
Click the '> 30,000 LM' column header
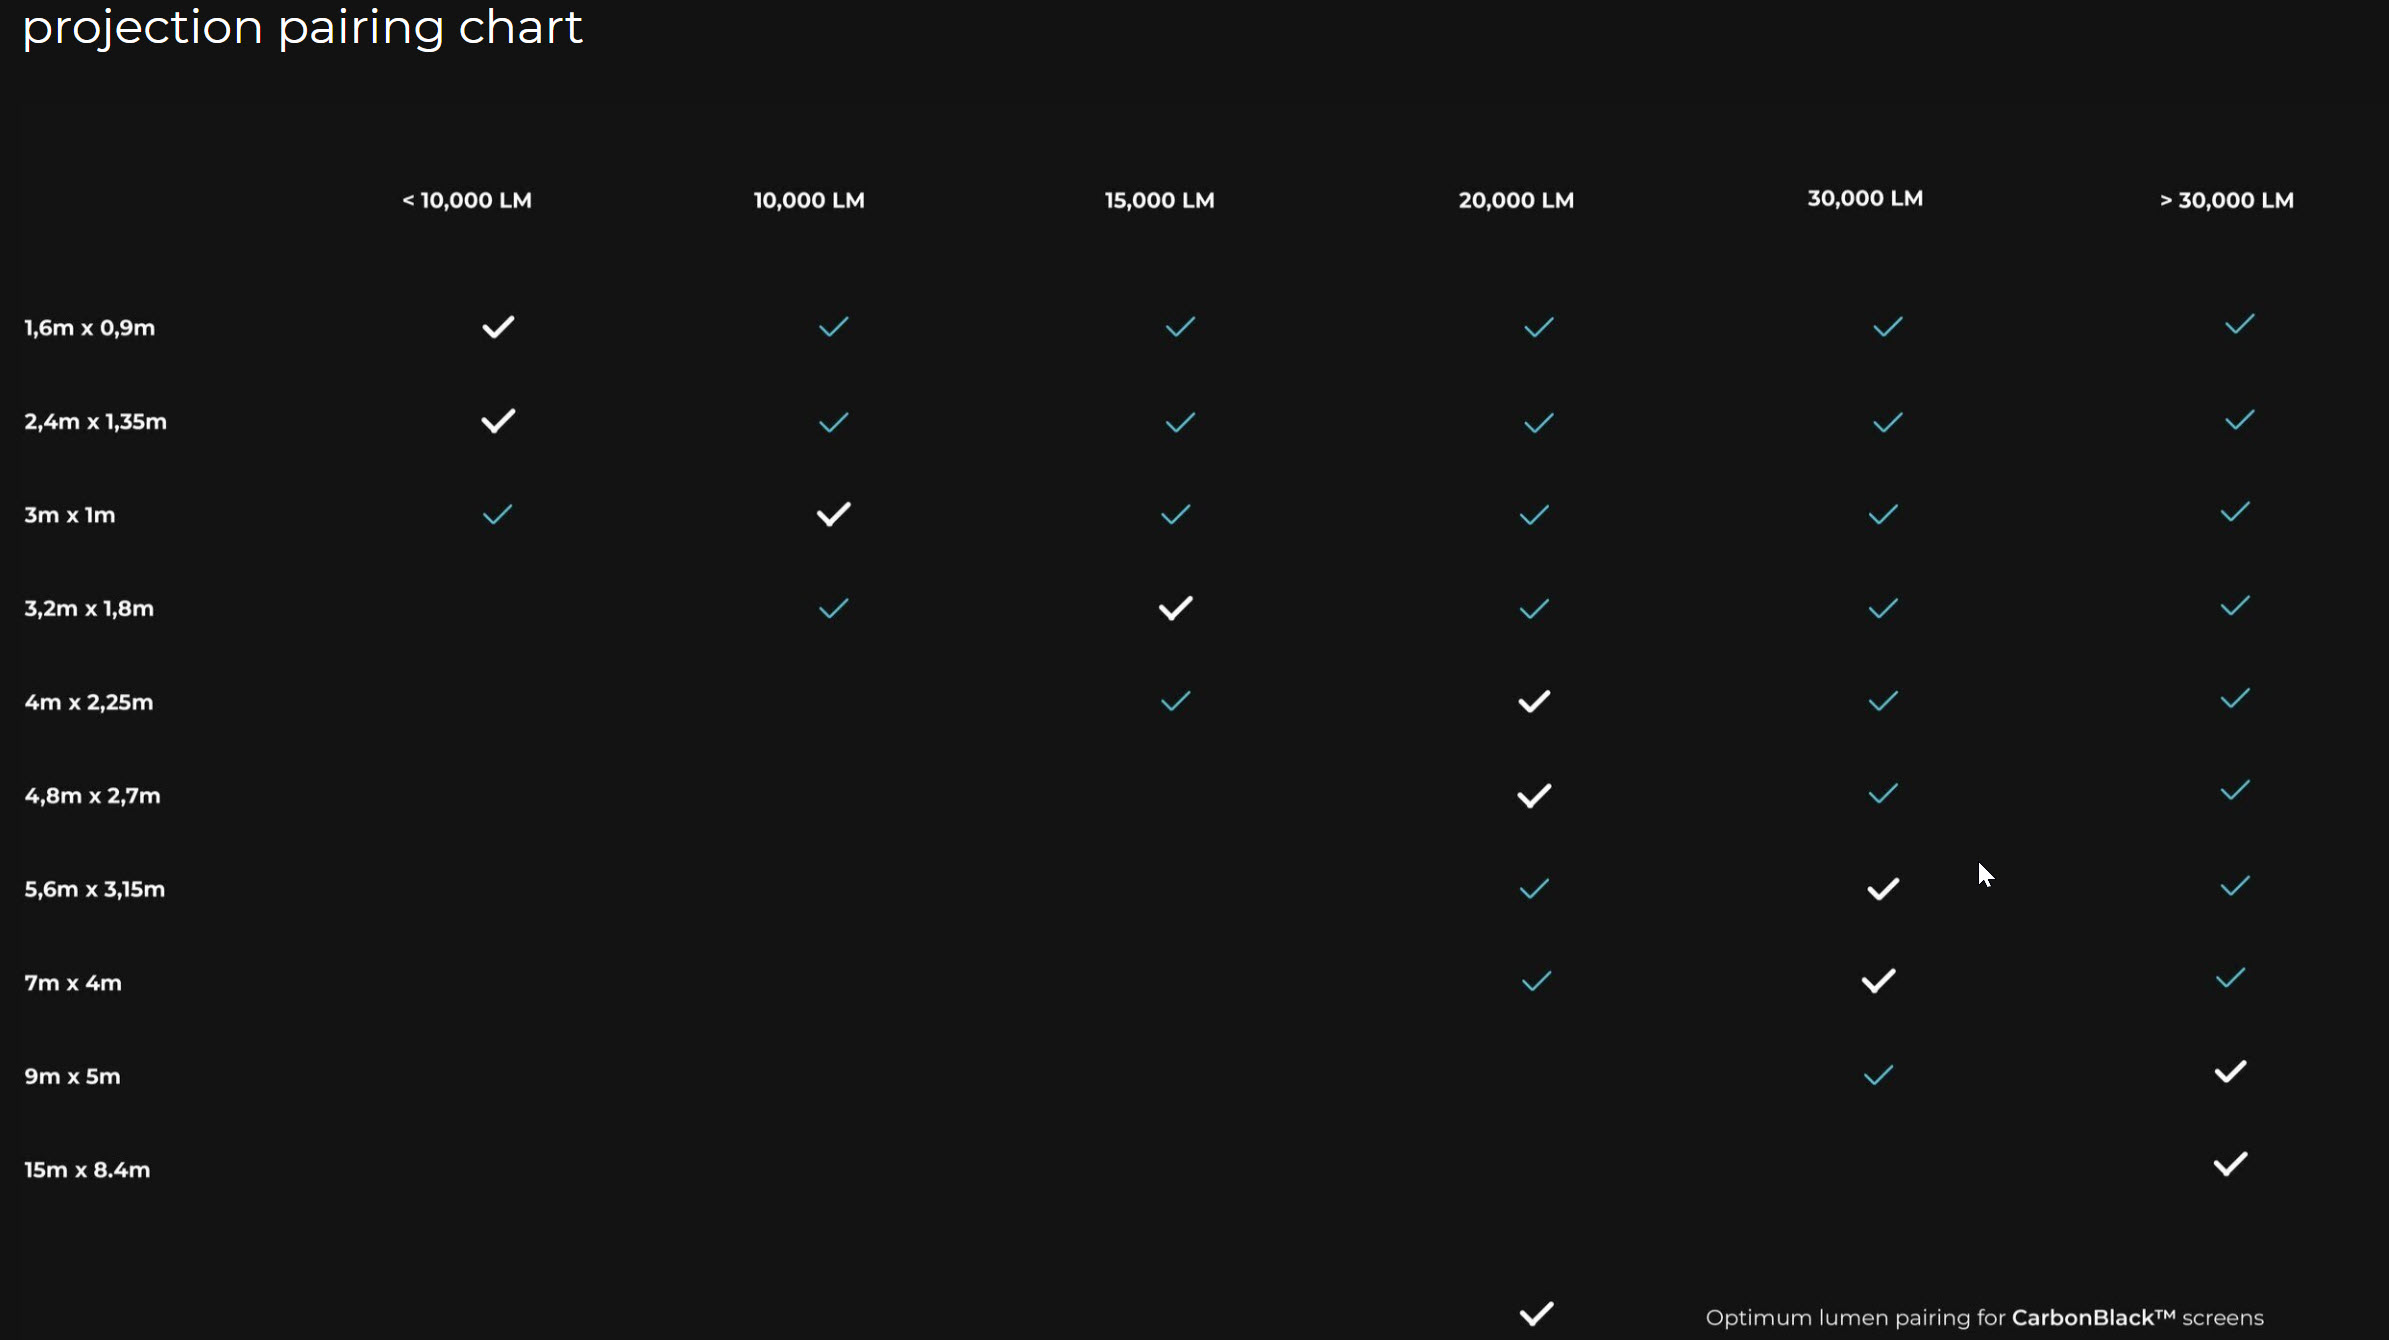coord(2226,200)
